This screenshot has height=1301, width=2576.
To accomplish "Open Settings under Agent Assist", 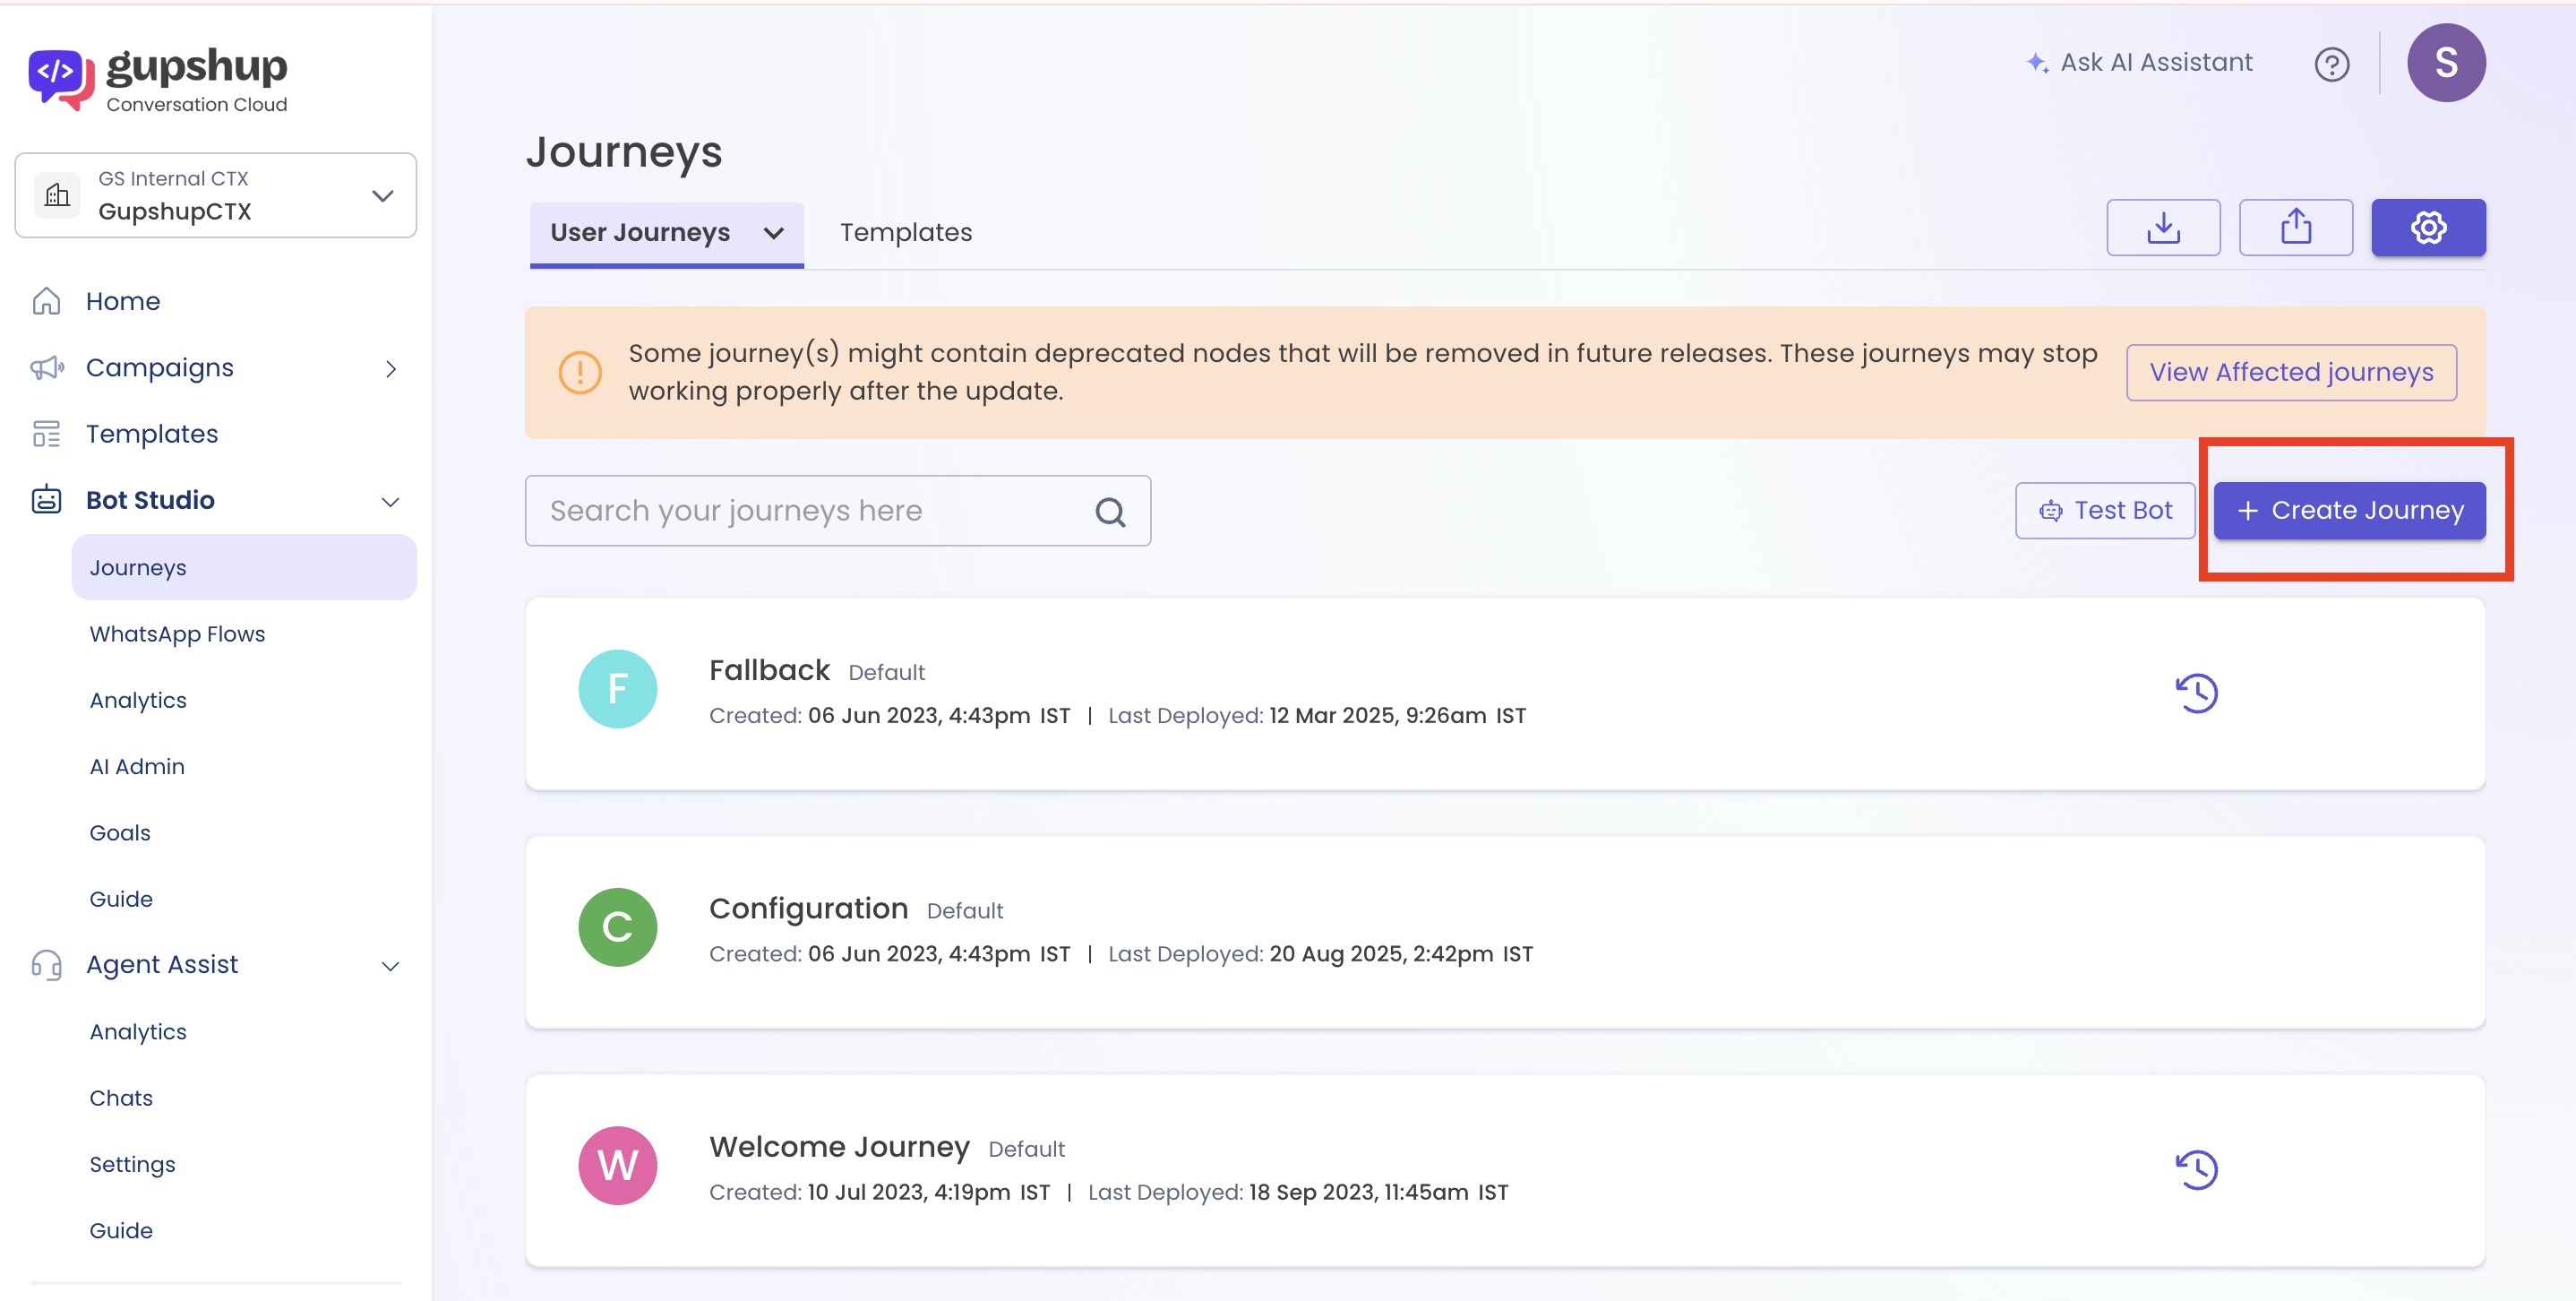I will click(132, 1164).
